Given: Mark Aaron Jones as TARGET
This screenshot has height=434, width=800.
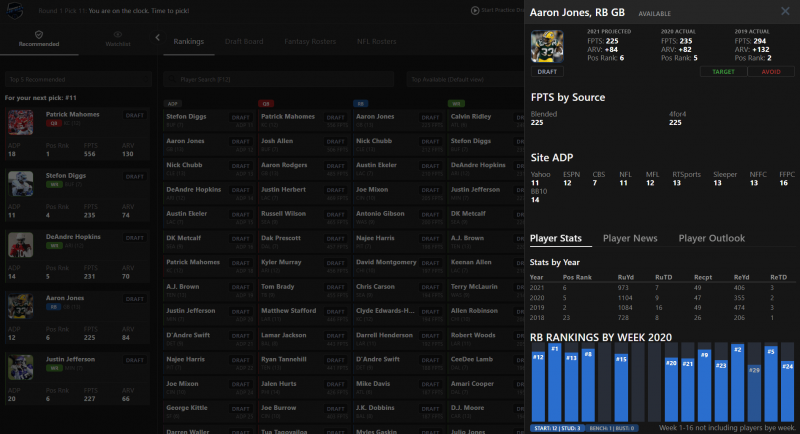Looking at the screenshot, I should click(x=723, y=72).
